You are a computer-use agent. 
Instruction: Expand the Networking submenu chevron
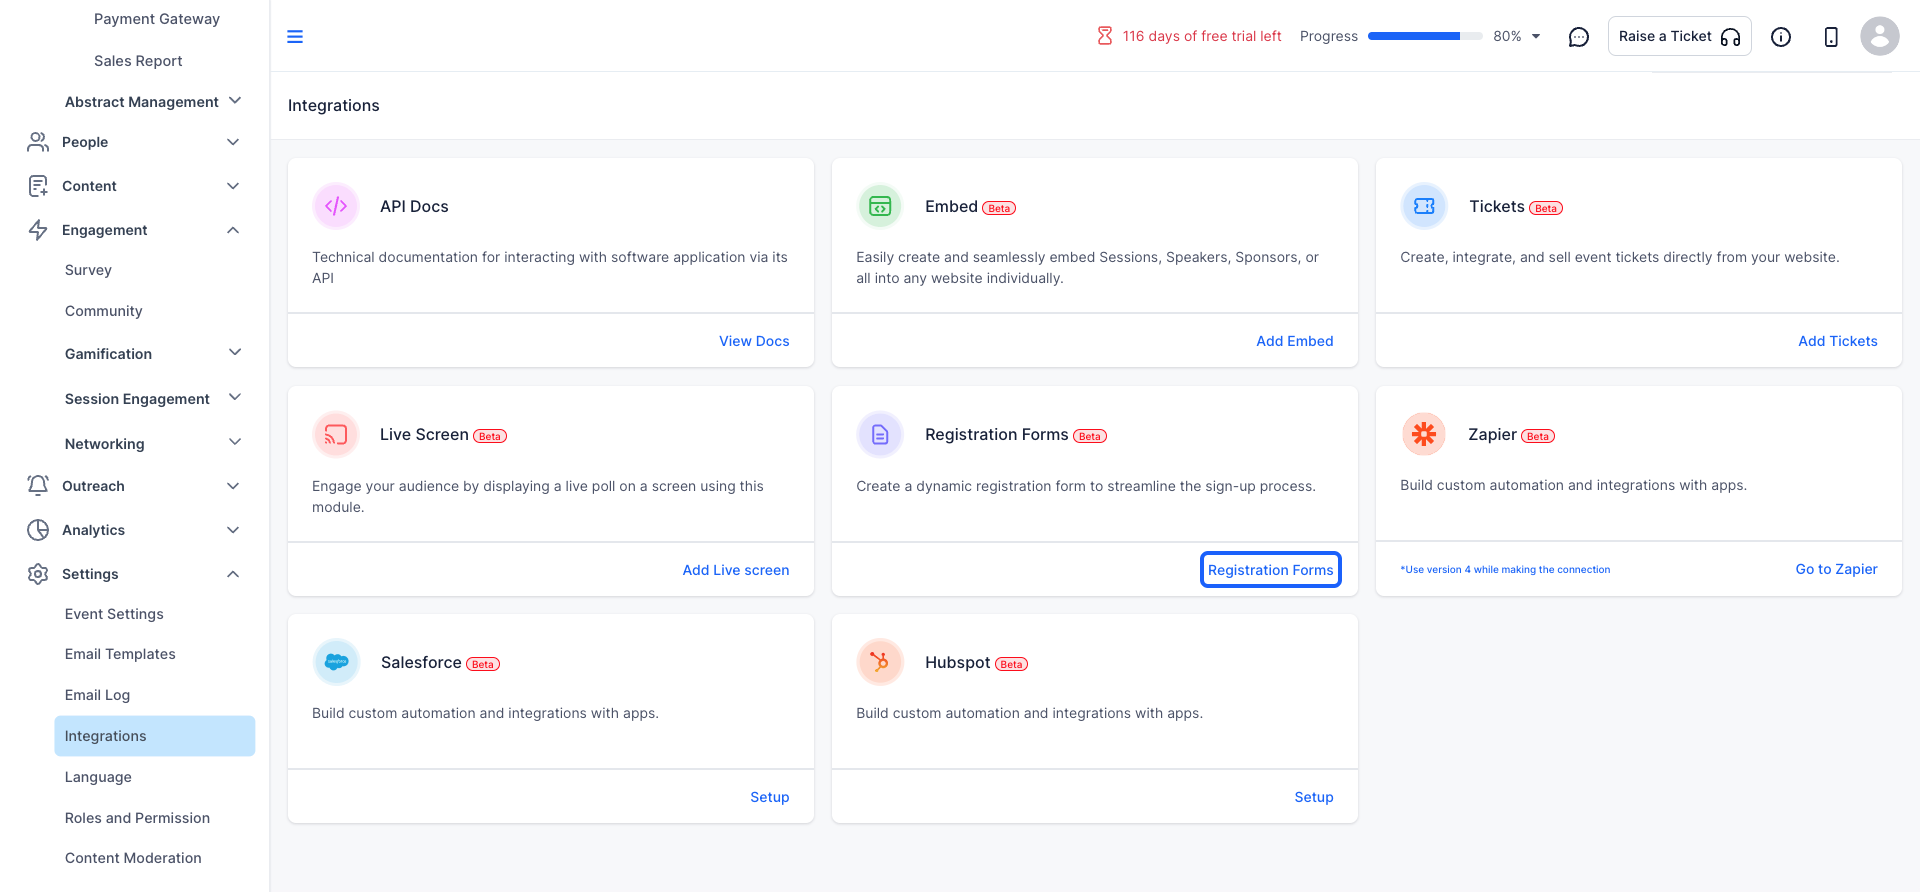coord(235,442)
